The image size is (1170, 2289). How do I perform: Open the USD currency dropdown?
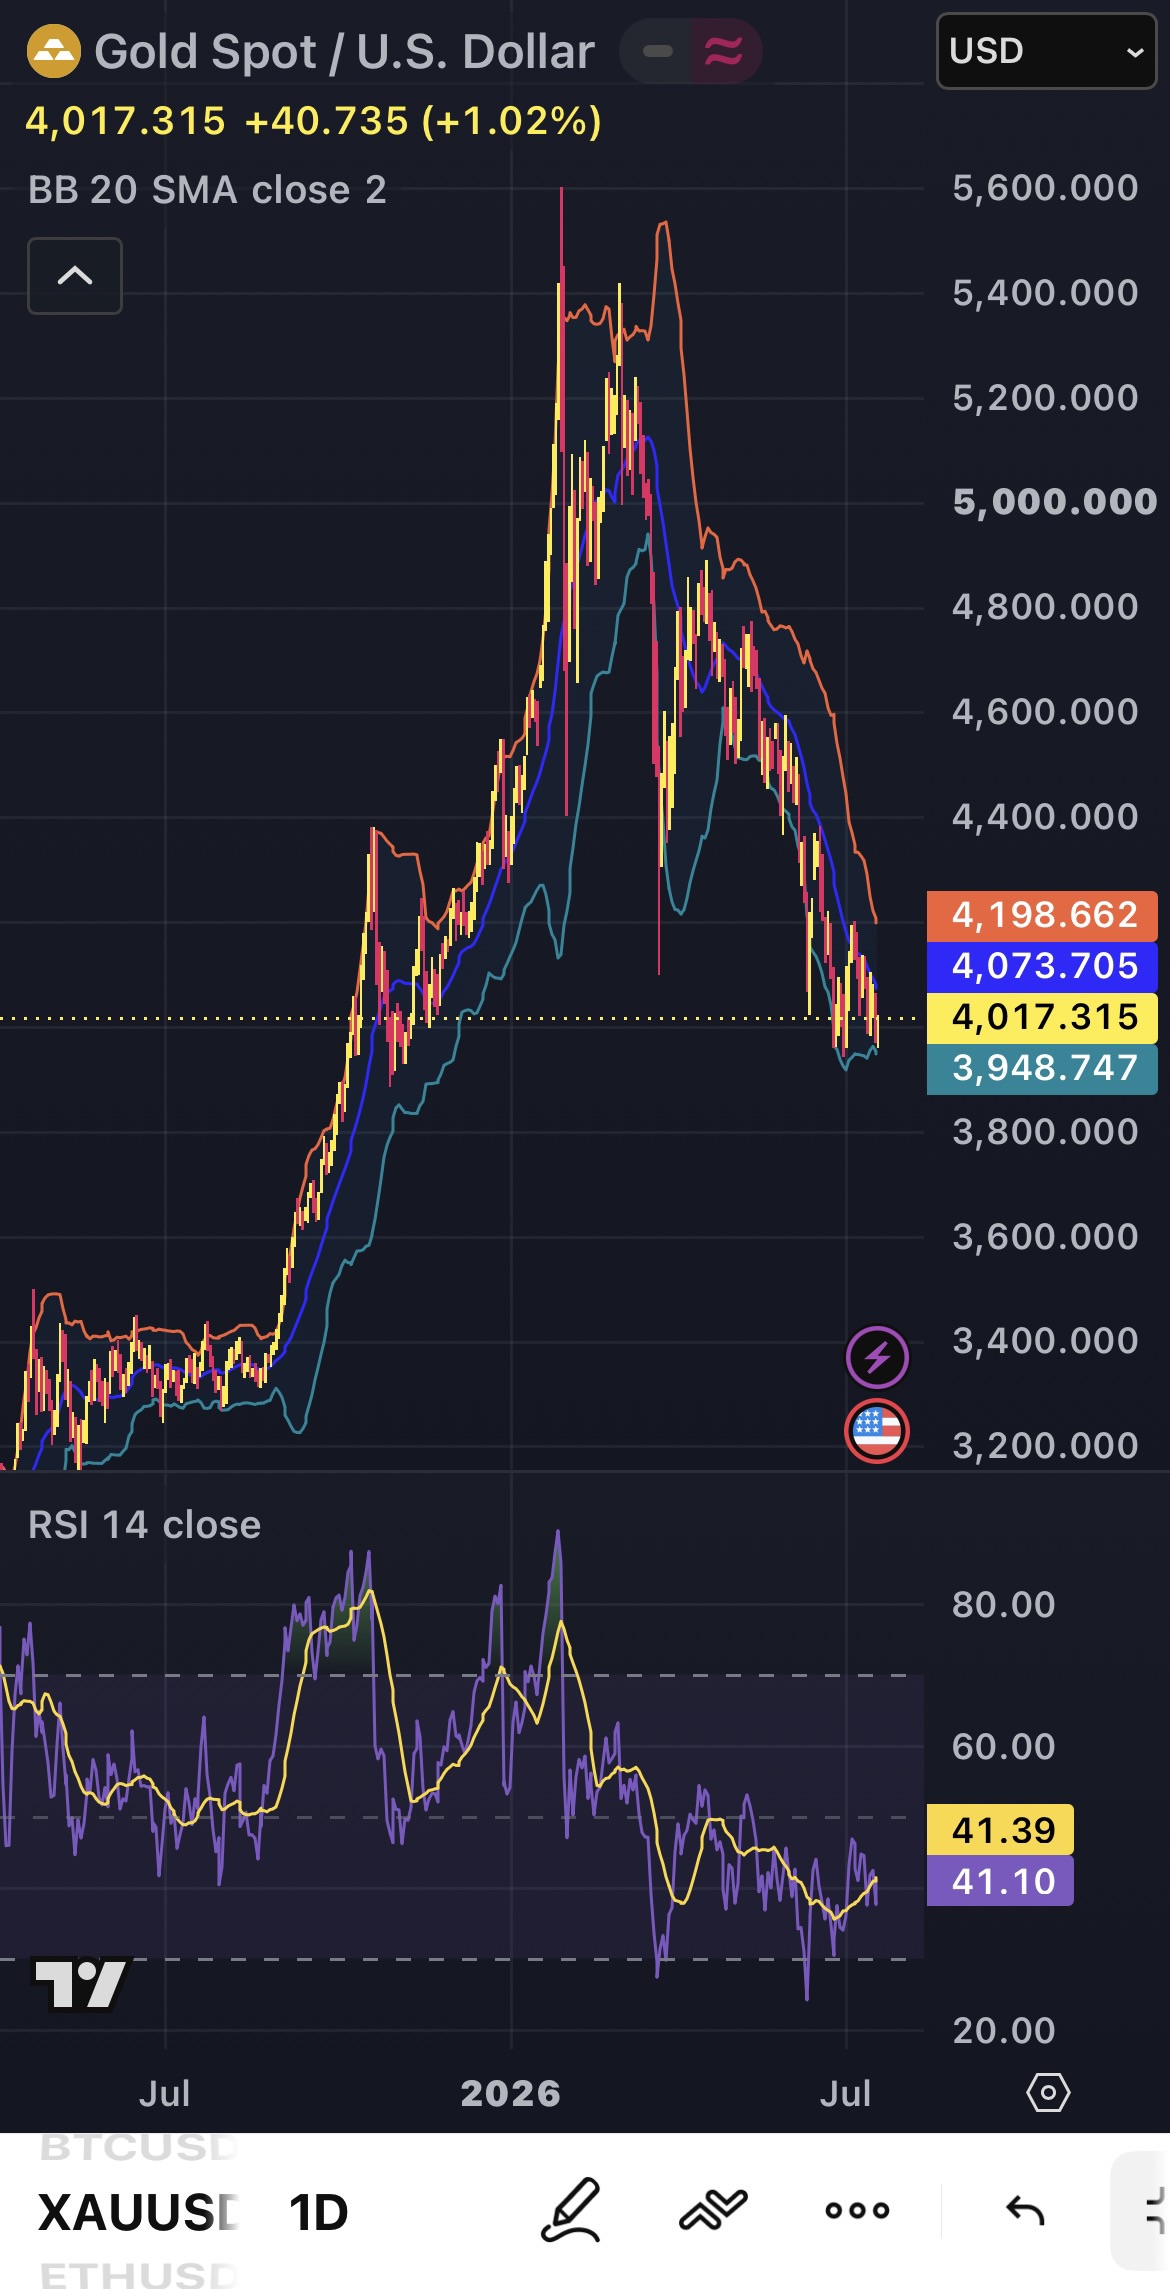coord(1046,51)
